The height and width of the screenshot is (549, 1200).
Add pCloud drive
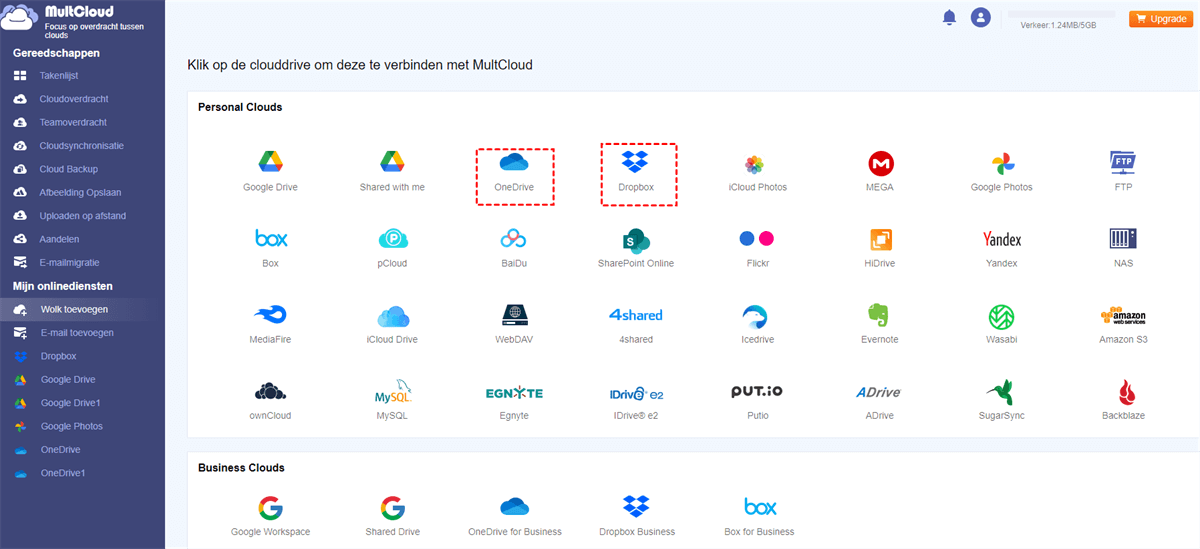392,248
